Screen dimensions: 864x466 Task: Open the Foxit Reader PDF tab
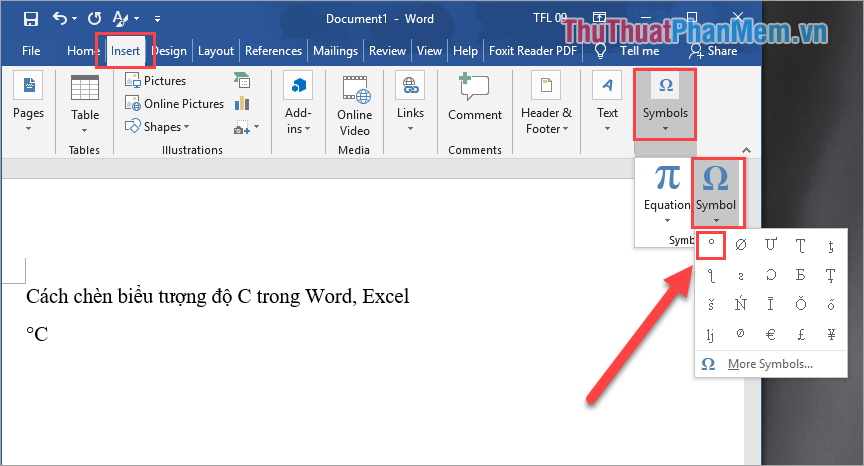click(x=533, y=51)
